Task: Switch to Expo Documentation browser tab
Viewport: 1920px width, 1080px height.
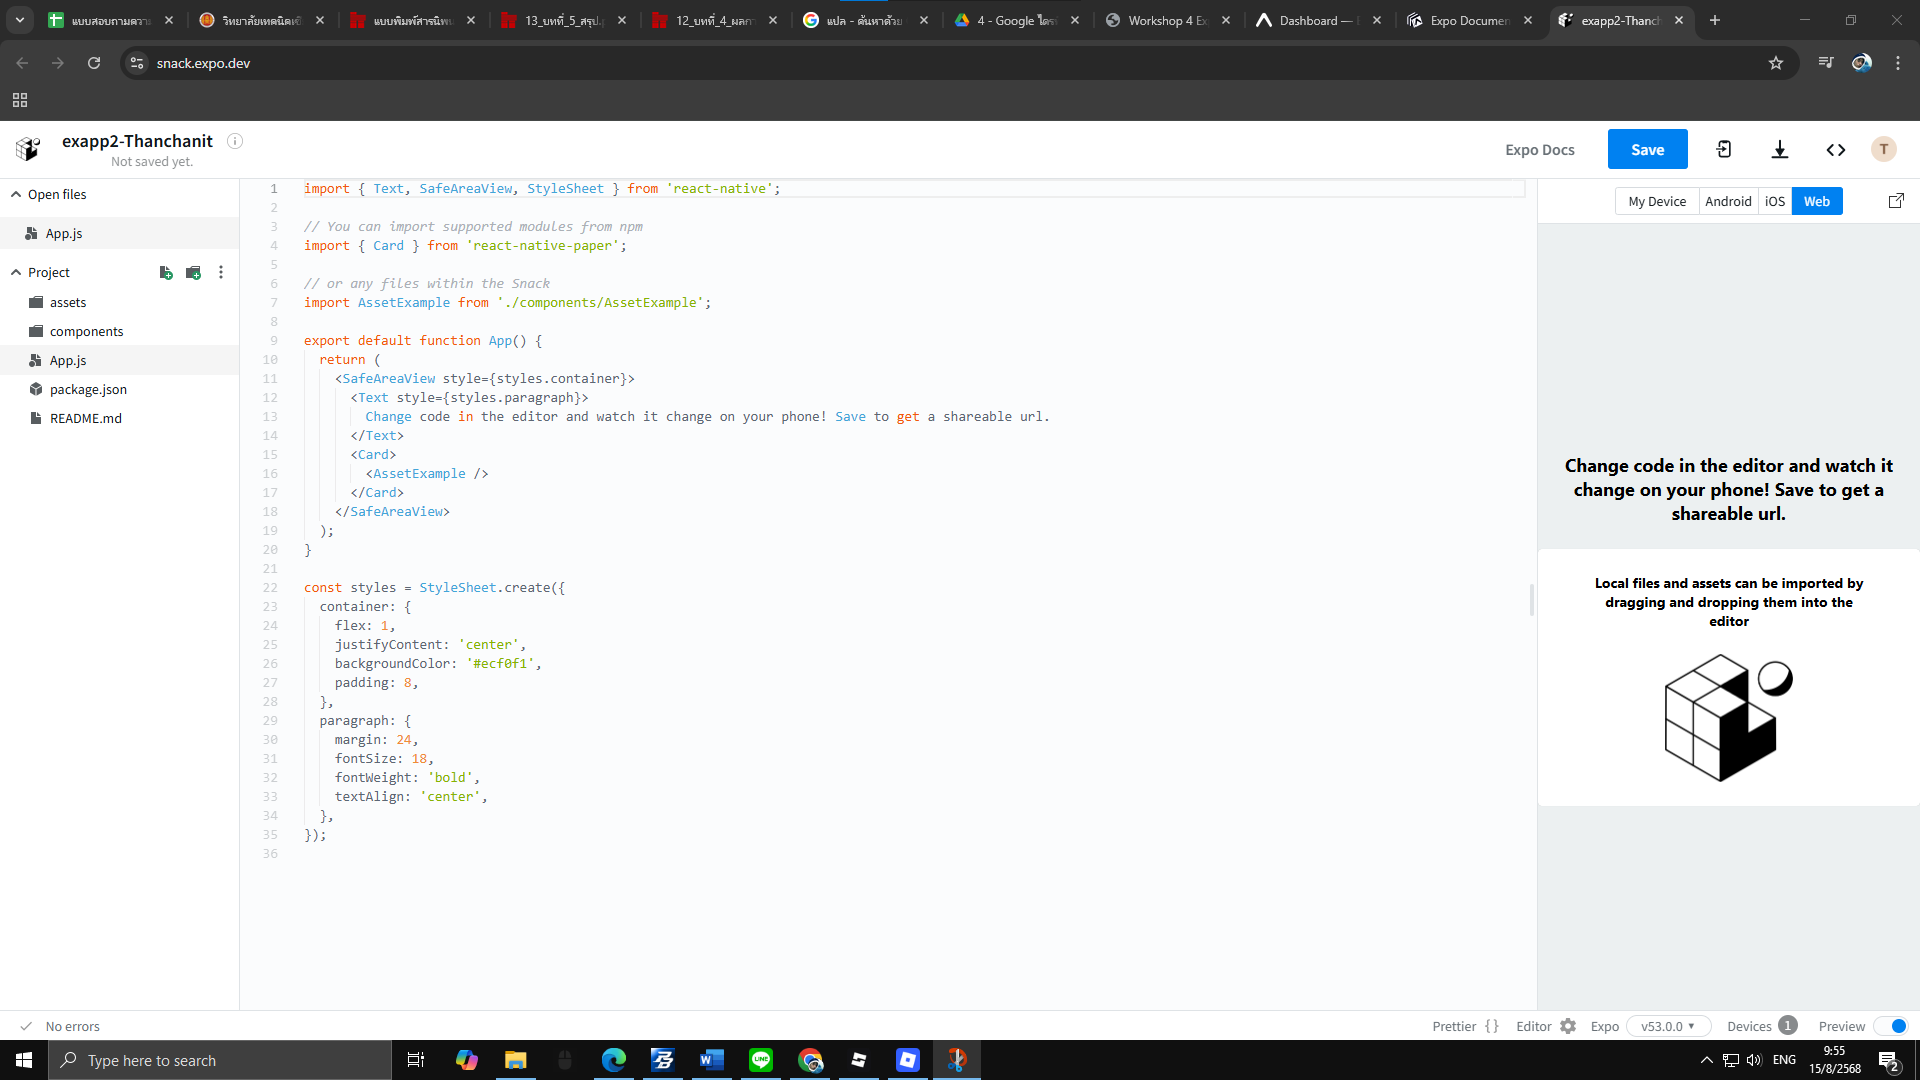Action: click(1468, 20)
